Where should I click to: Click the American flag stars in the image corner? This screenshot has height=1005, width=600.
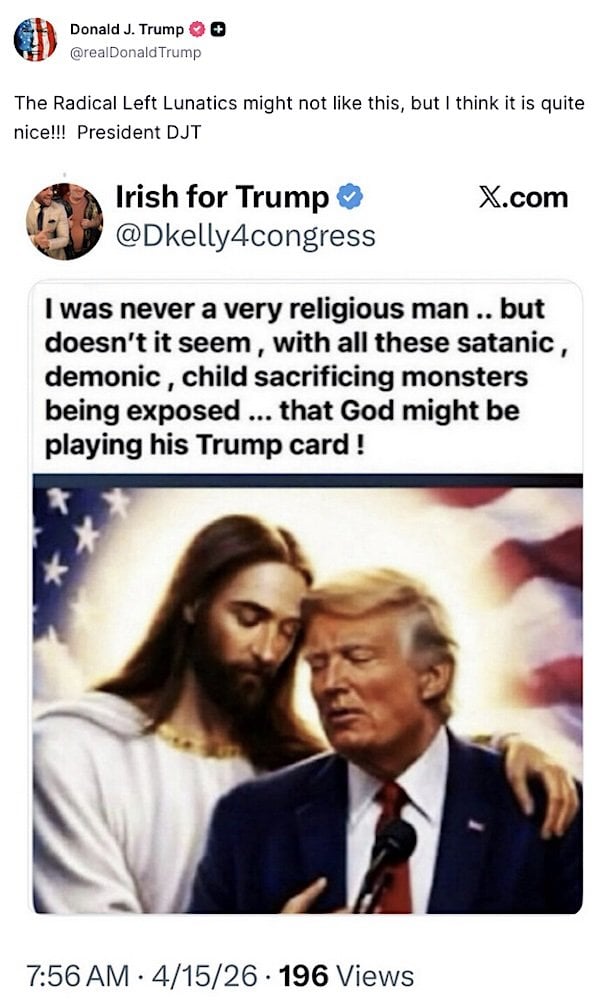click(78, 533)
